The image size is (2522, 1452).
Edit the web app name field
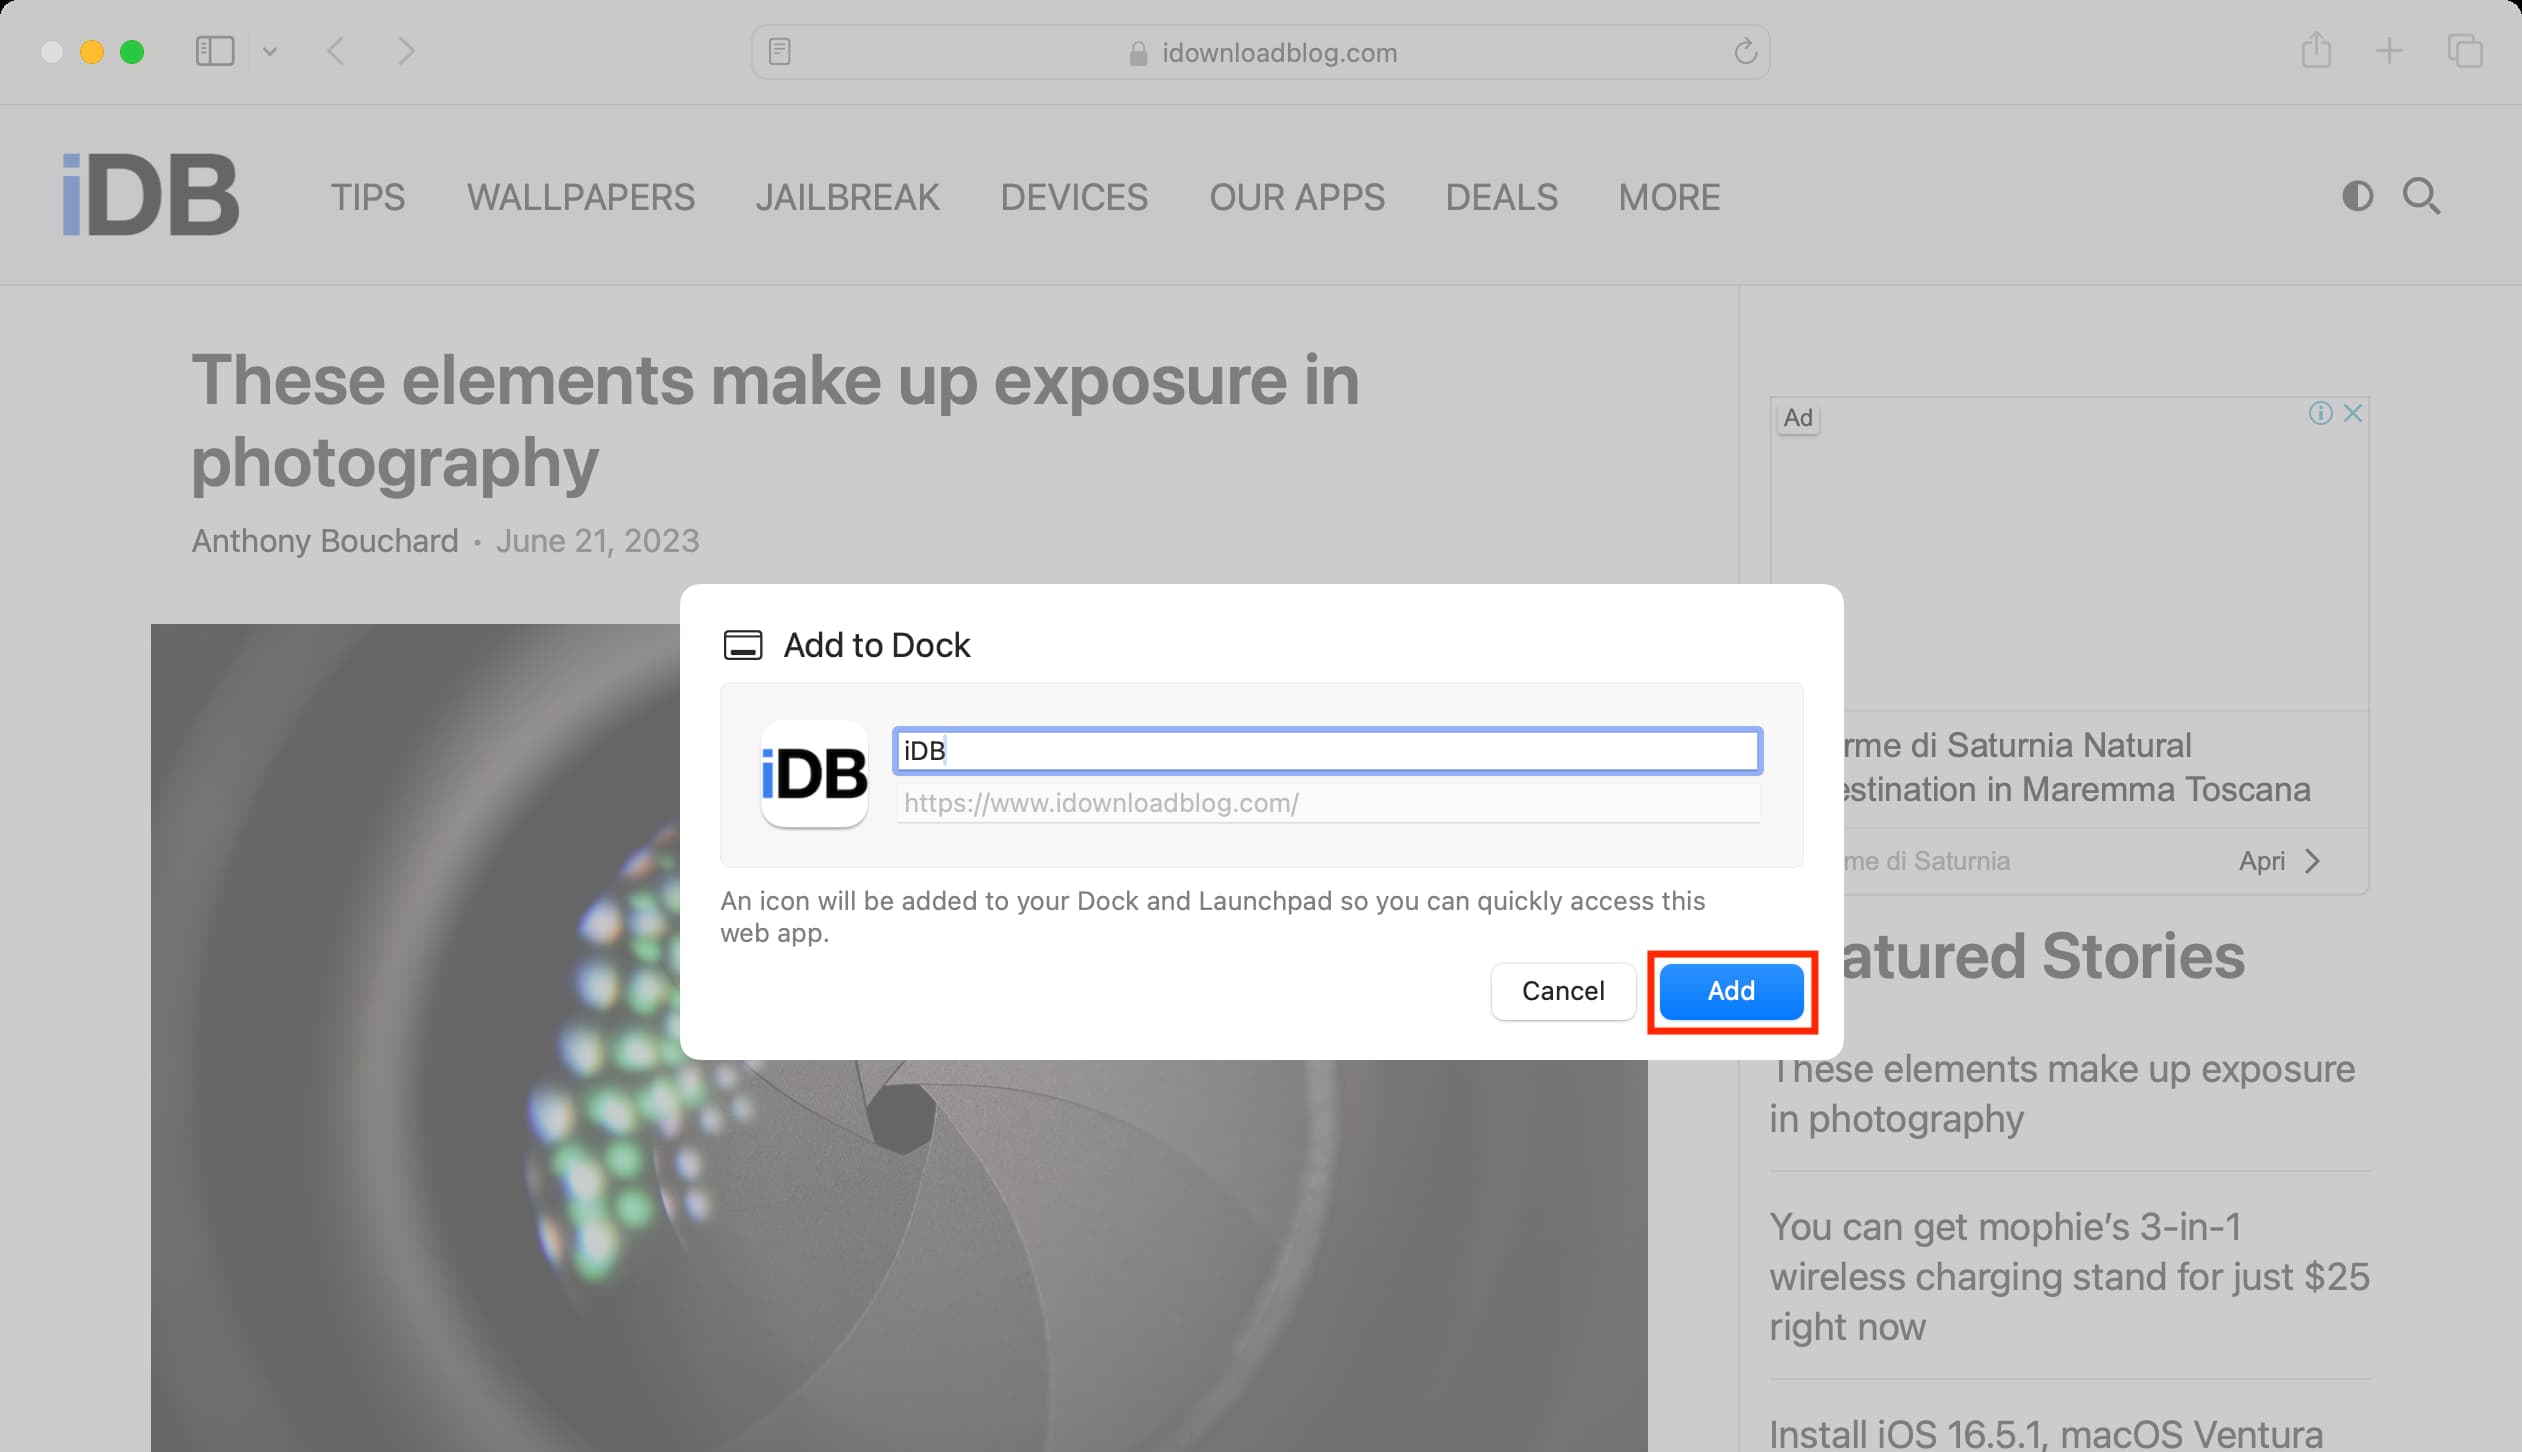[1327, 751]
